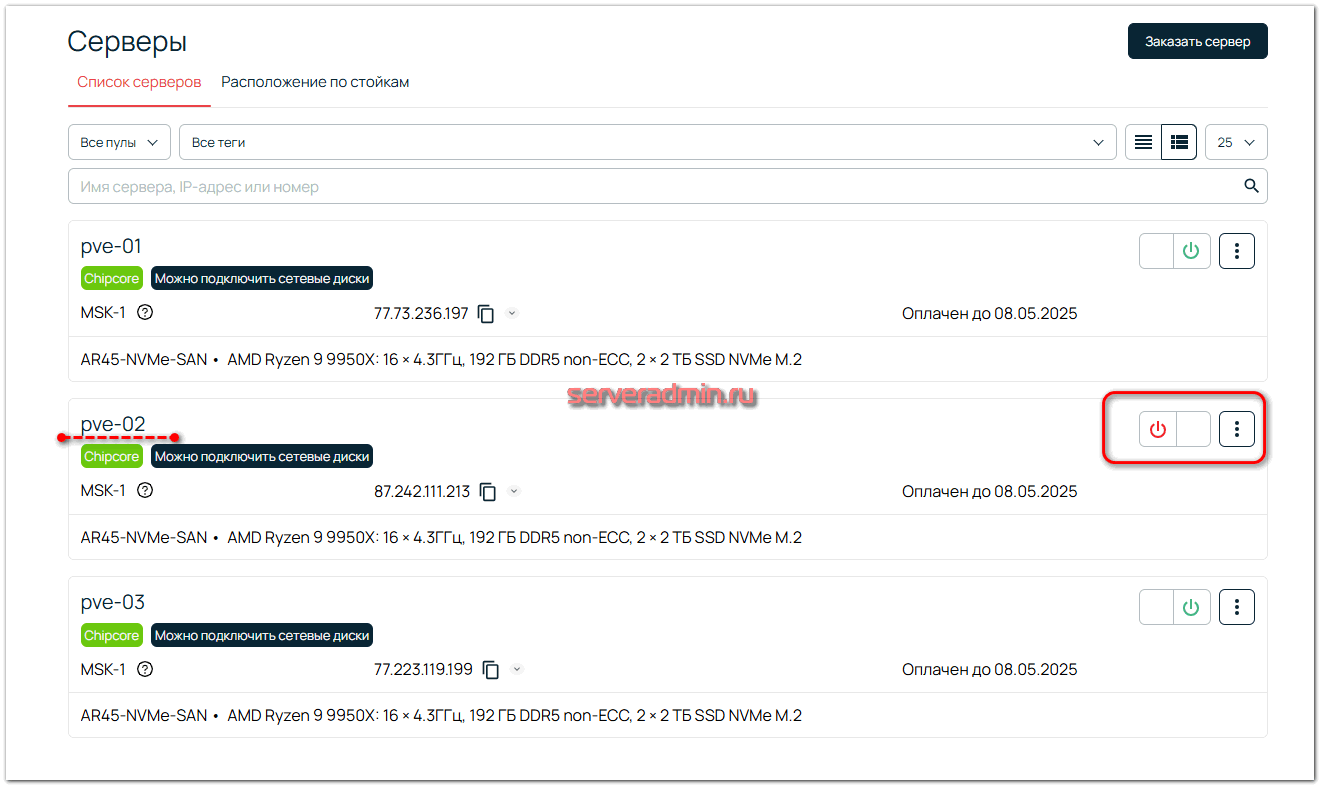Click Можно подключить сетевые диски on pve-02
This screenshot has width=1320, height=786.
pos(262,457)
